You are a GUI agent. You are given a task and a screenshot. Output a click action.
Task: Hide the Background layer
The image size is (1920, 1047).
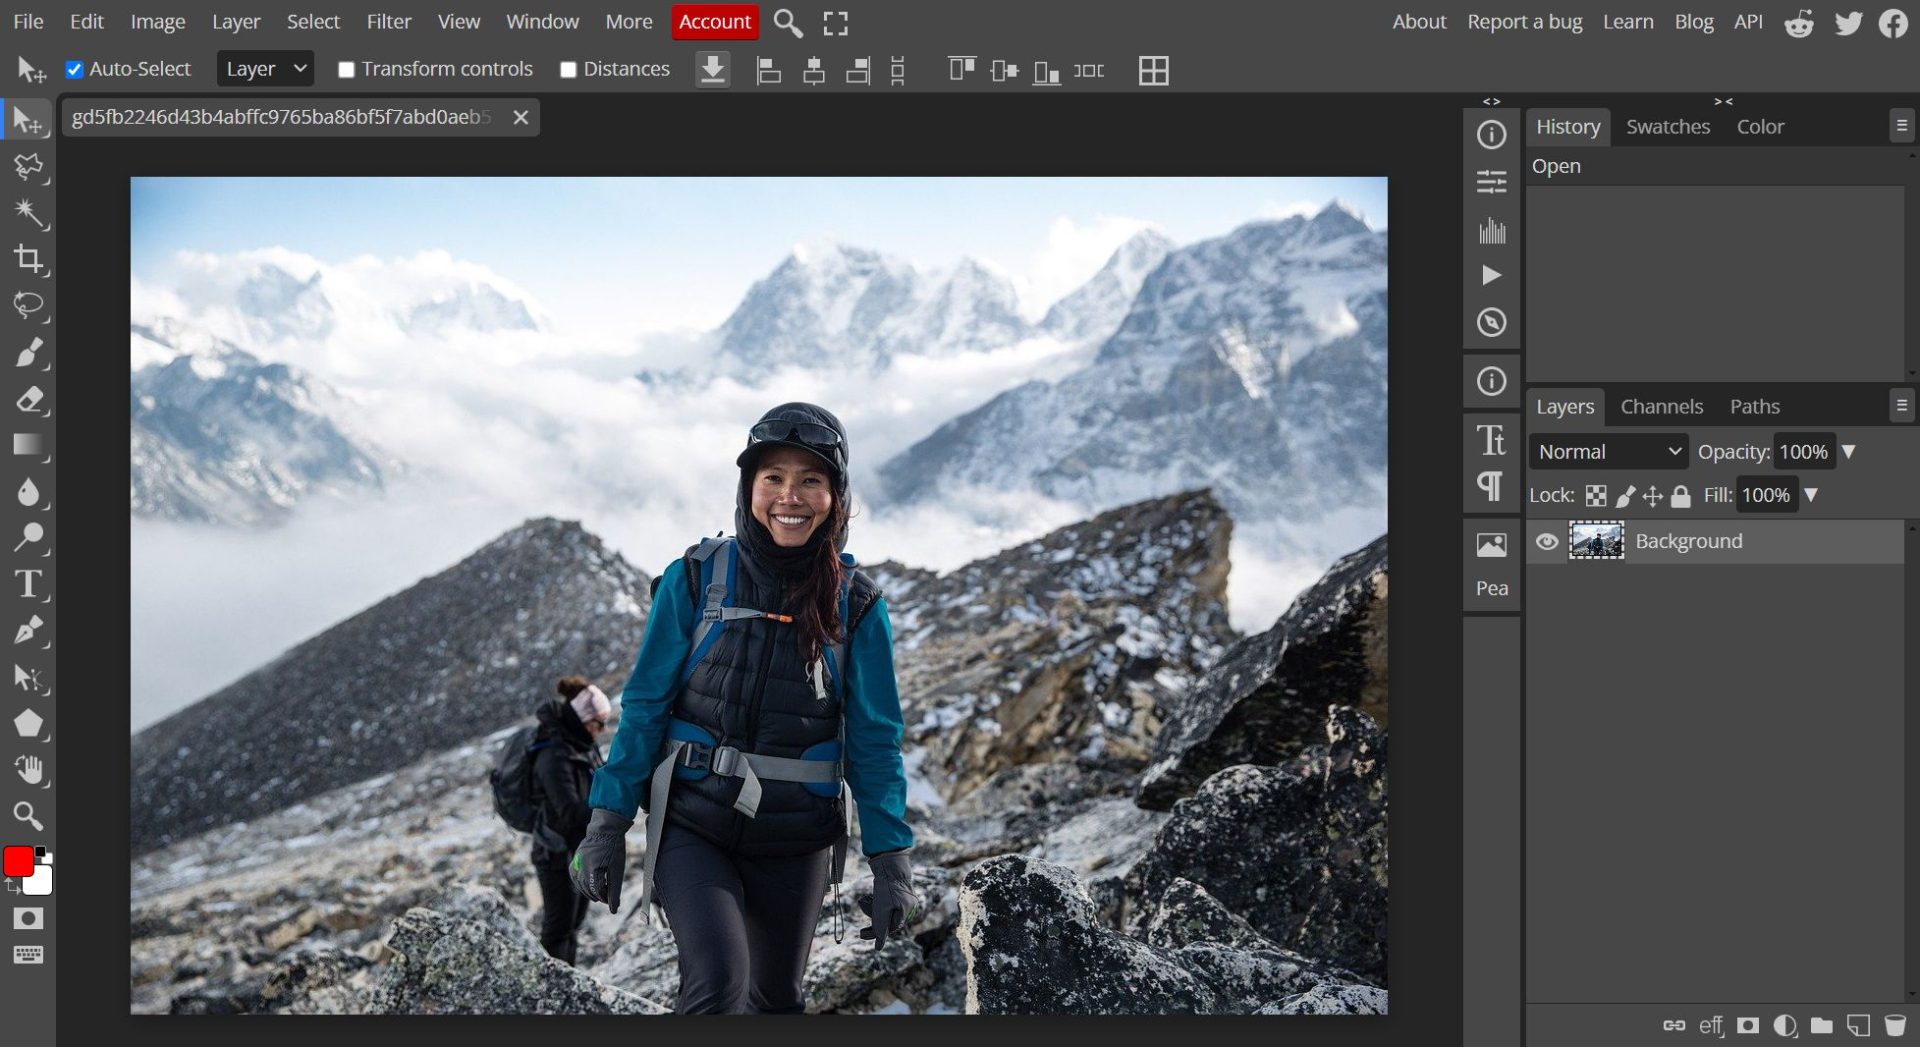point(1548,541)
